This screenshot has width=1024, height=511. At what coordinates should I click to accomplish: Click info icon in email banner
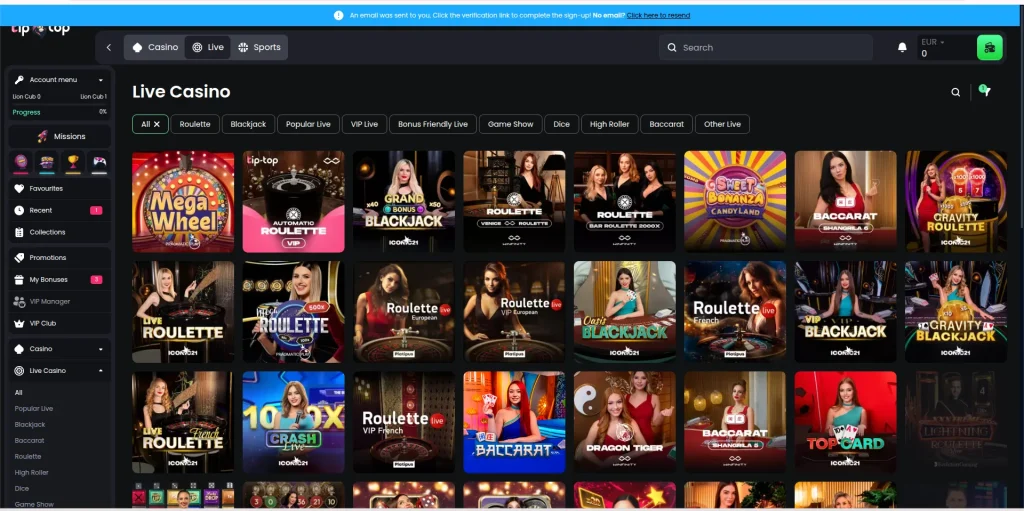tap(338, 15)
